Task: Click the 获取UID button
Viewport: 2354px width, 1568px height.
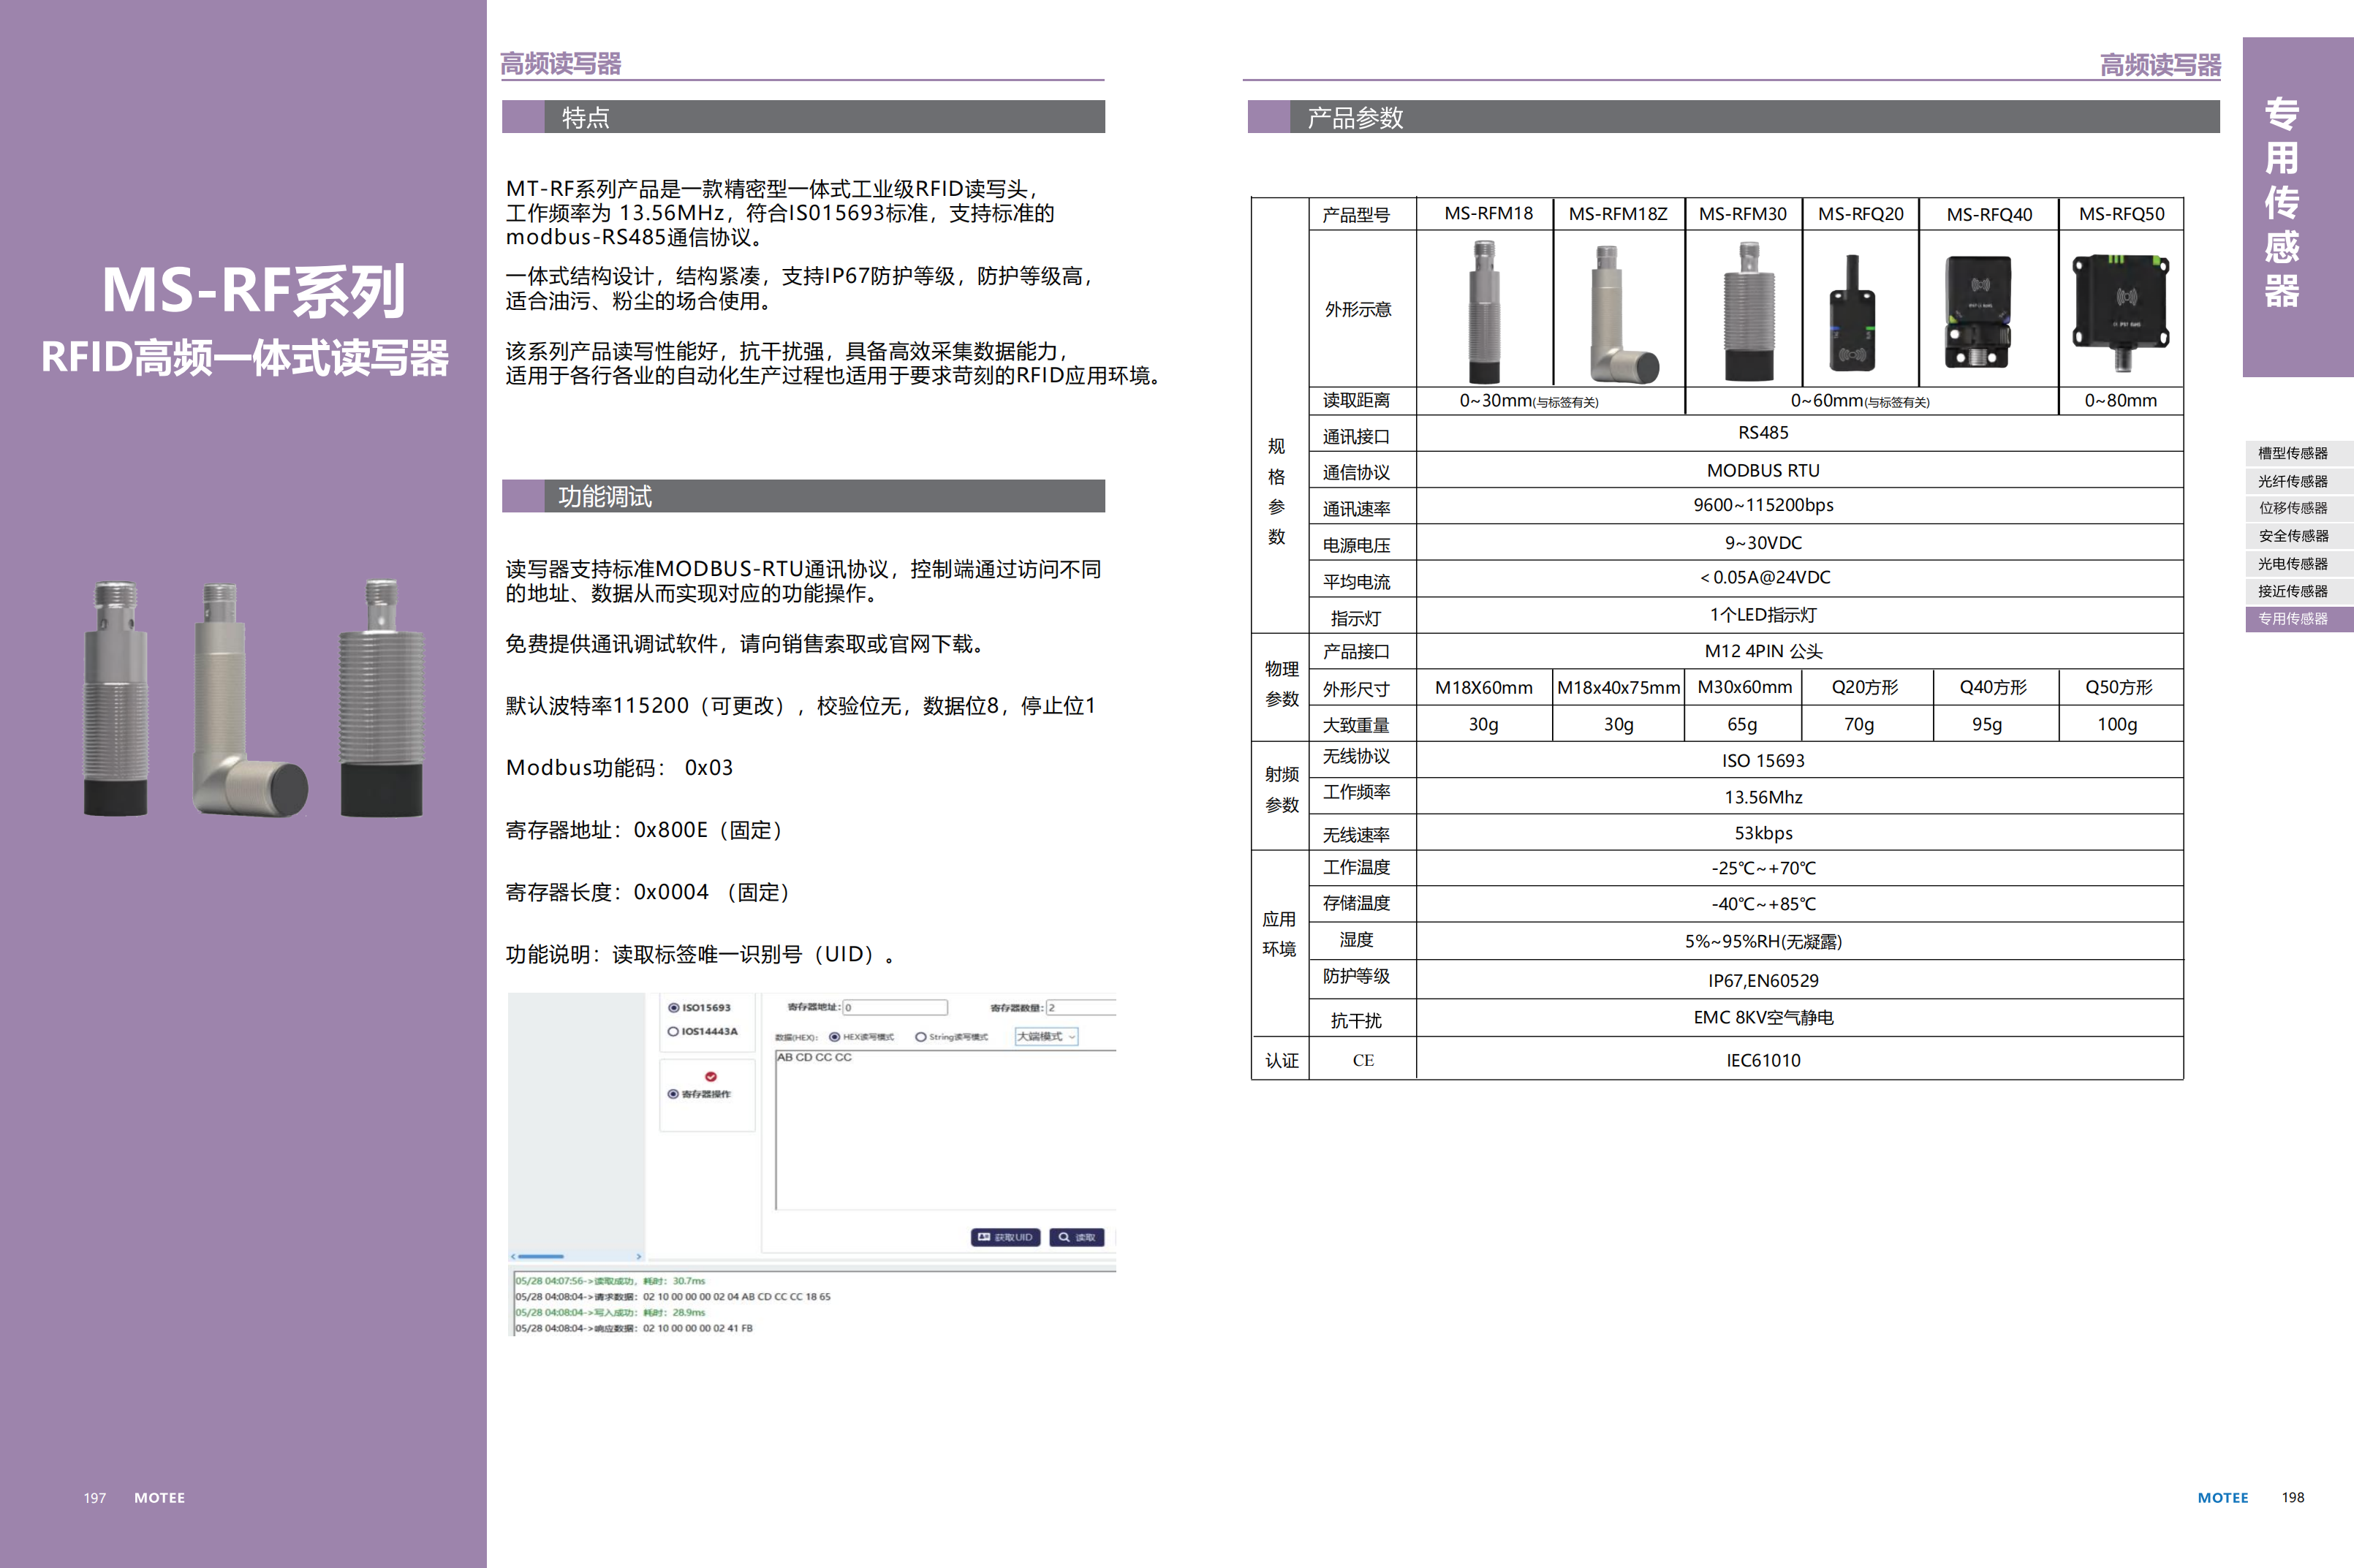Action: coord(1006,1238)
